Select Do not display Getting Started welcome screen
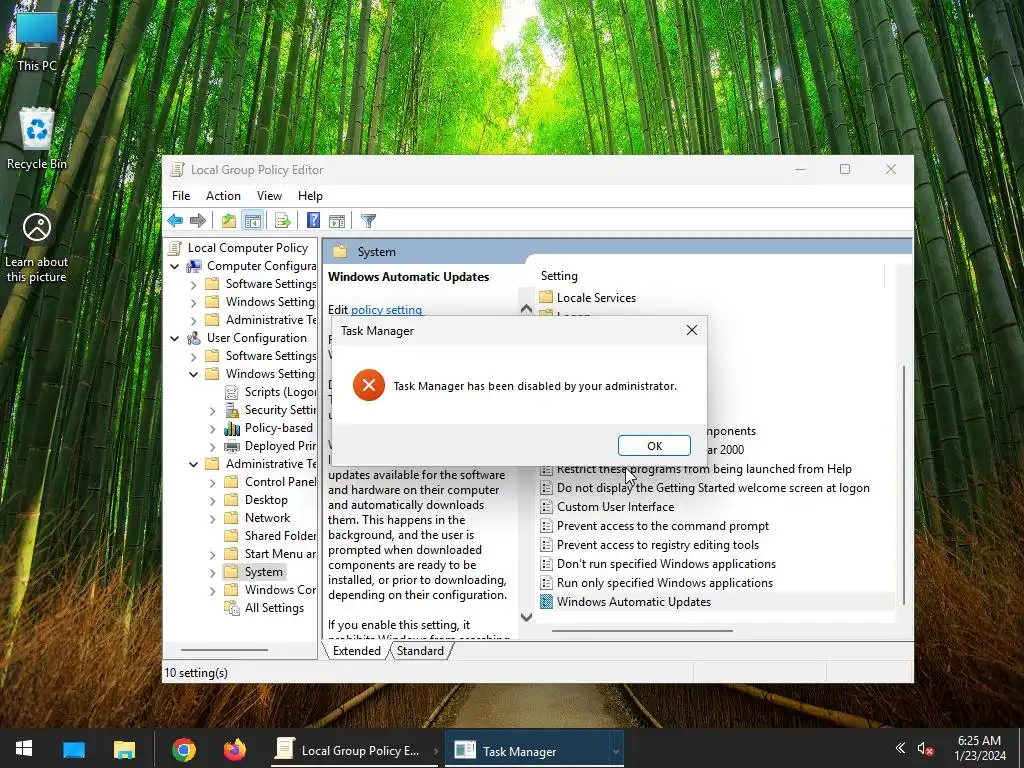The width and height of the screenshot is (1024, 768). click(x=712, y=488)
